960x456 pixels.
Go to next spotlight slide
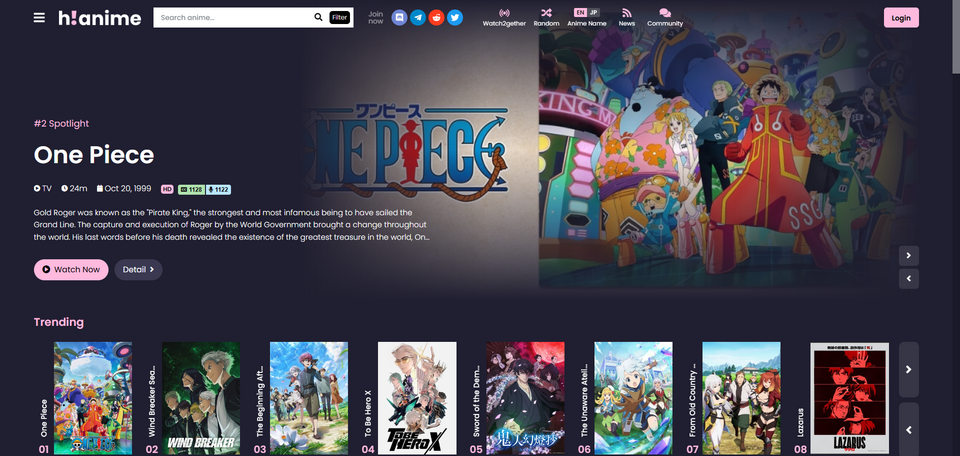click(x=909, y=255)
